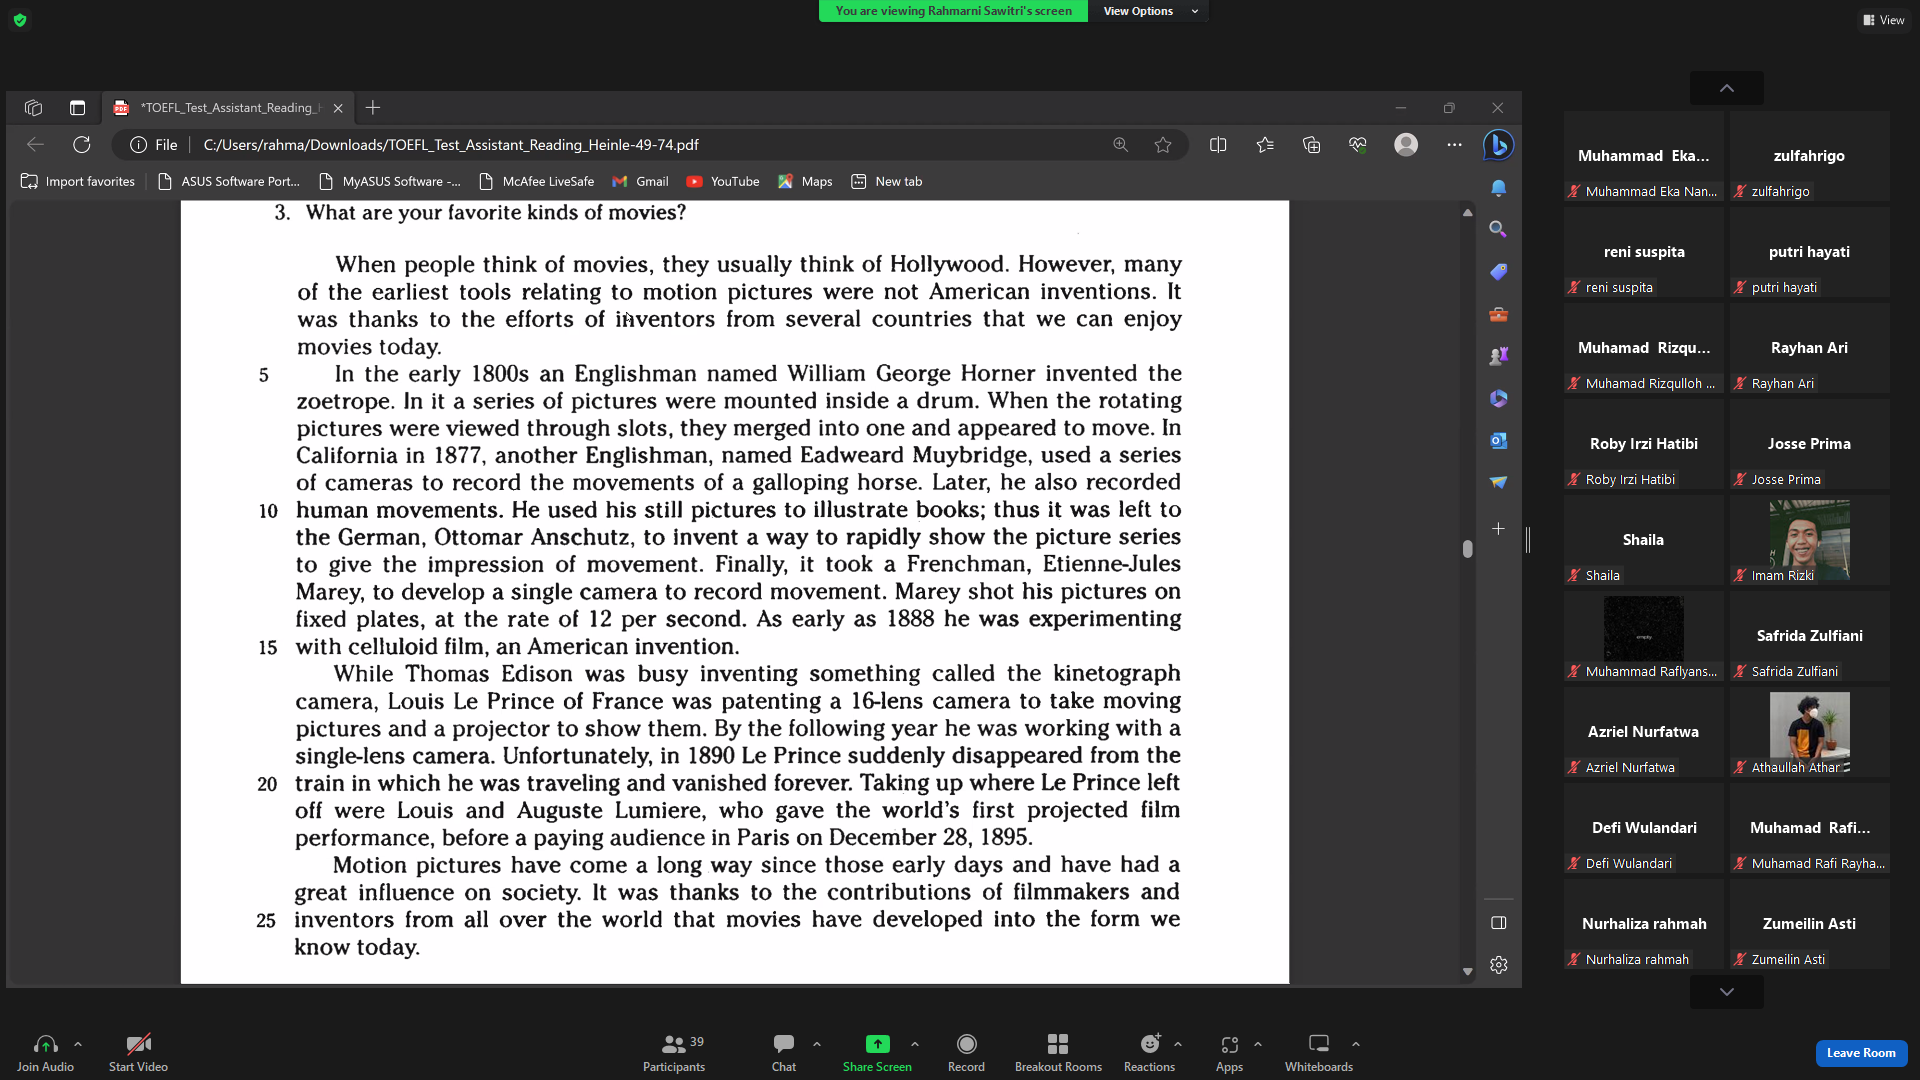
Task: Click the Zoom encryption shield icon
Action: [20, 20]
